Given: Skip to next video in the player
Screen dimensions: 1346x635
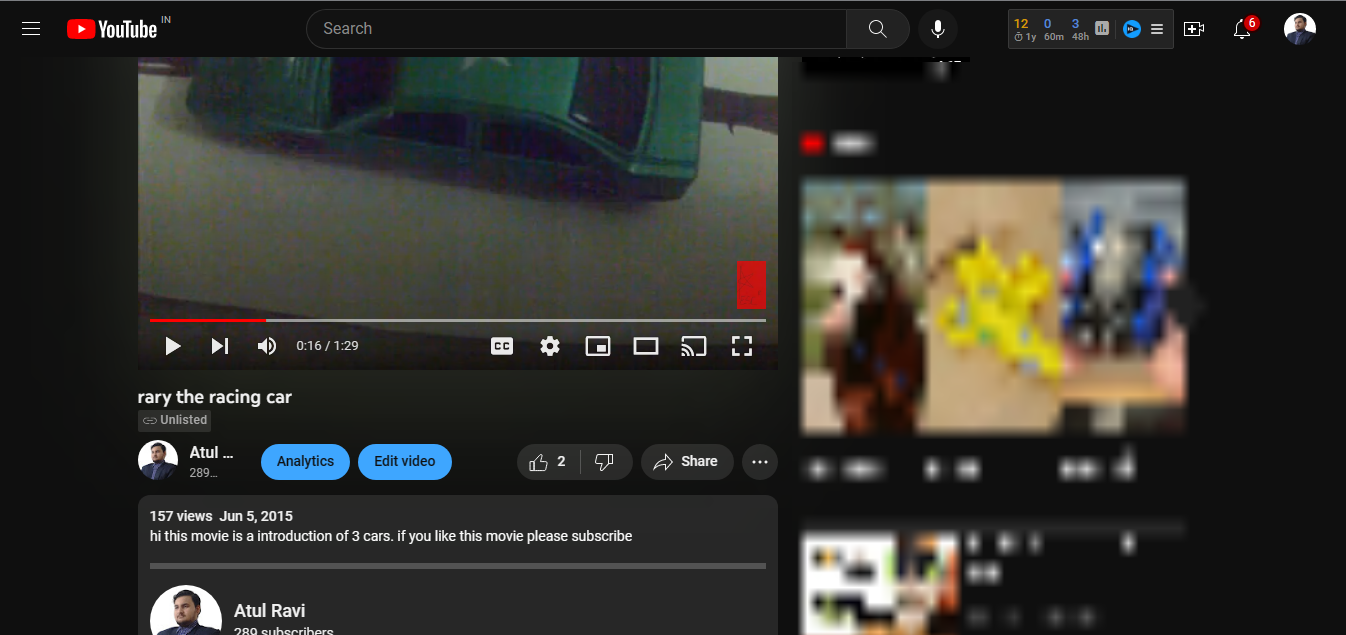Looking at the screenshot, I should click(x=220, y=346).
